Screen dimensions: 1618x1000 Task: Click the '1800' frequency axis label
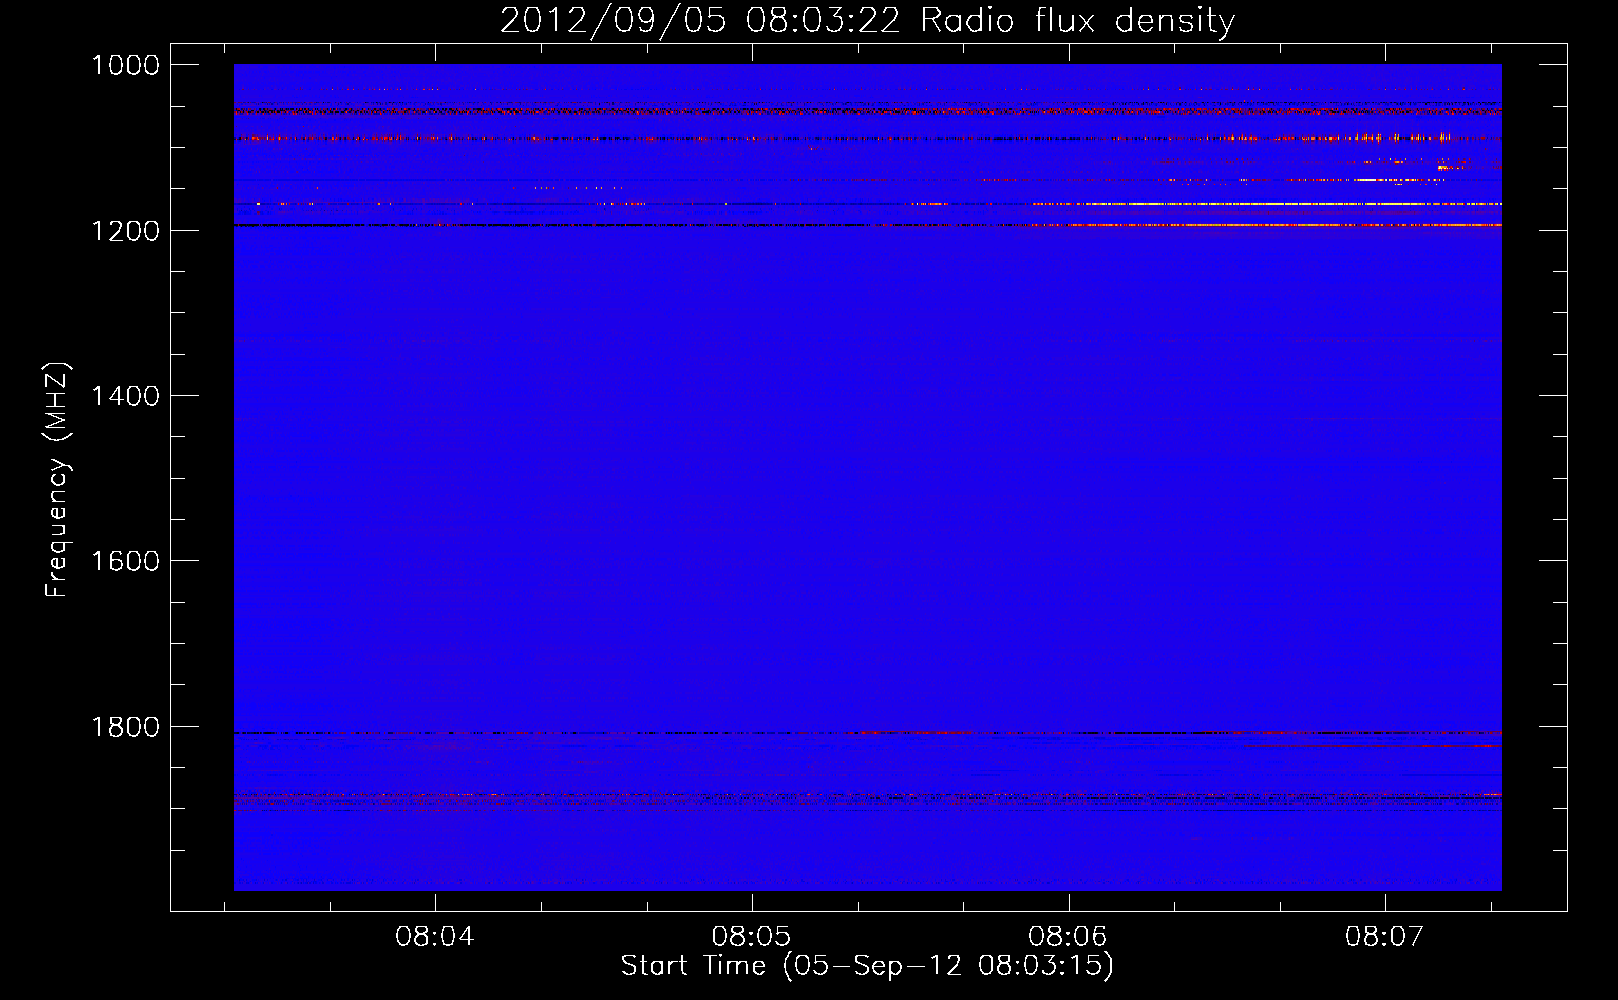125,727
